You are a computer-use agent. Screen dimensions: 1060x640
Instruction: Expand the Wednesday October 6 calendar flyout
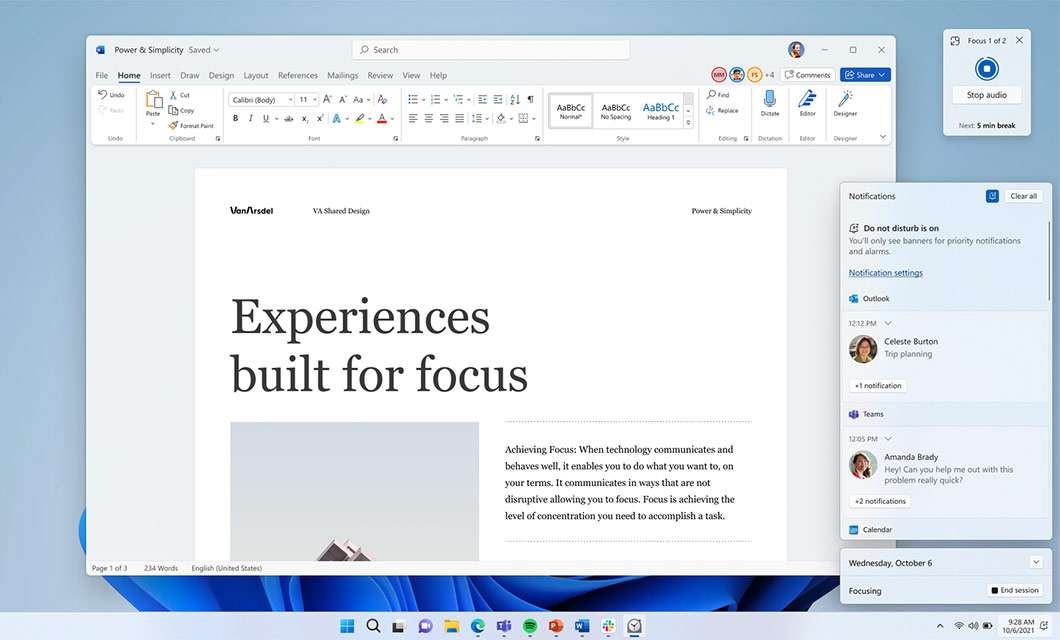1038,562
